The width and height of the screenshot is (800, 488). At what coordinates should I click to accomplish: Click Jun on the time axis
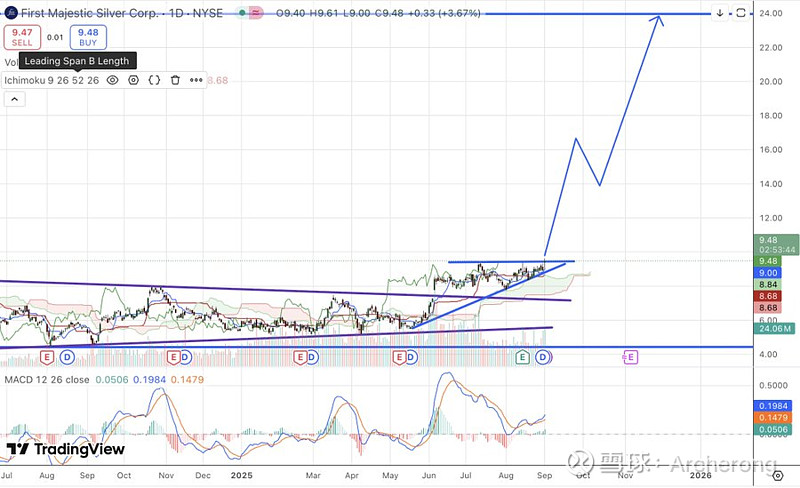(429, 475)
